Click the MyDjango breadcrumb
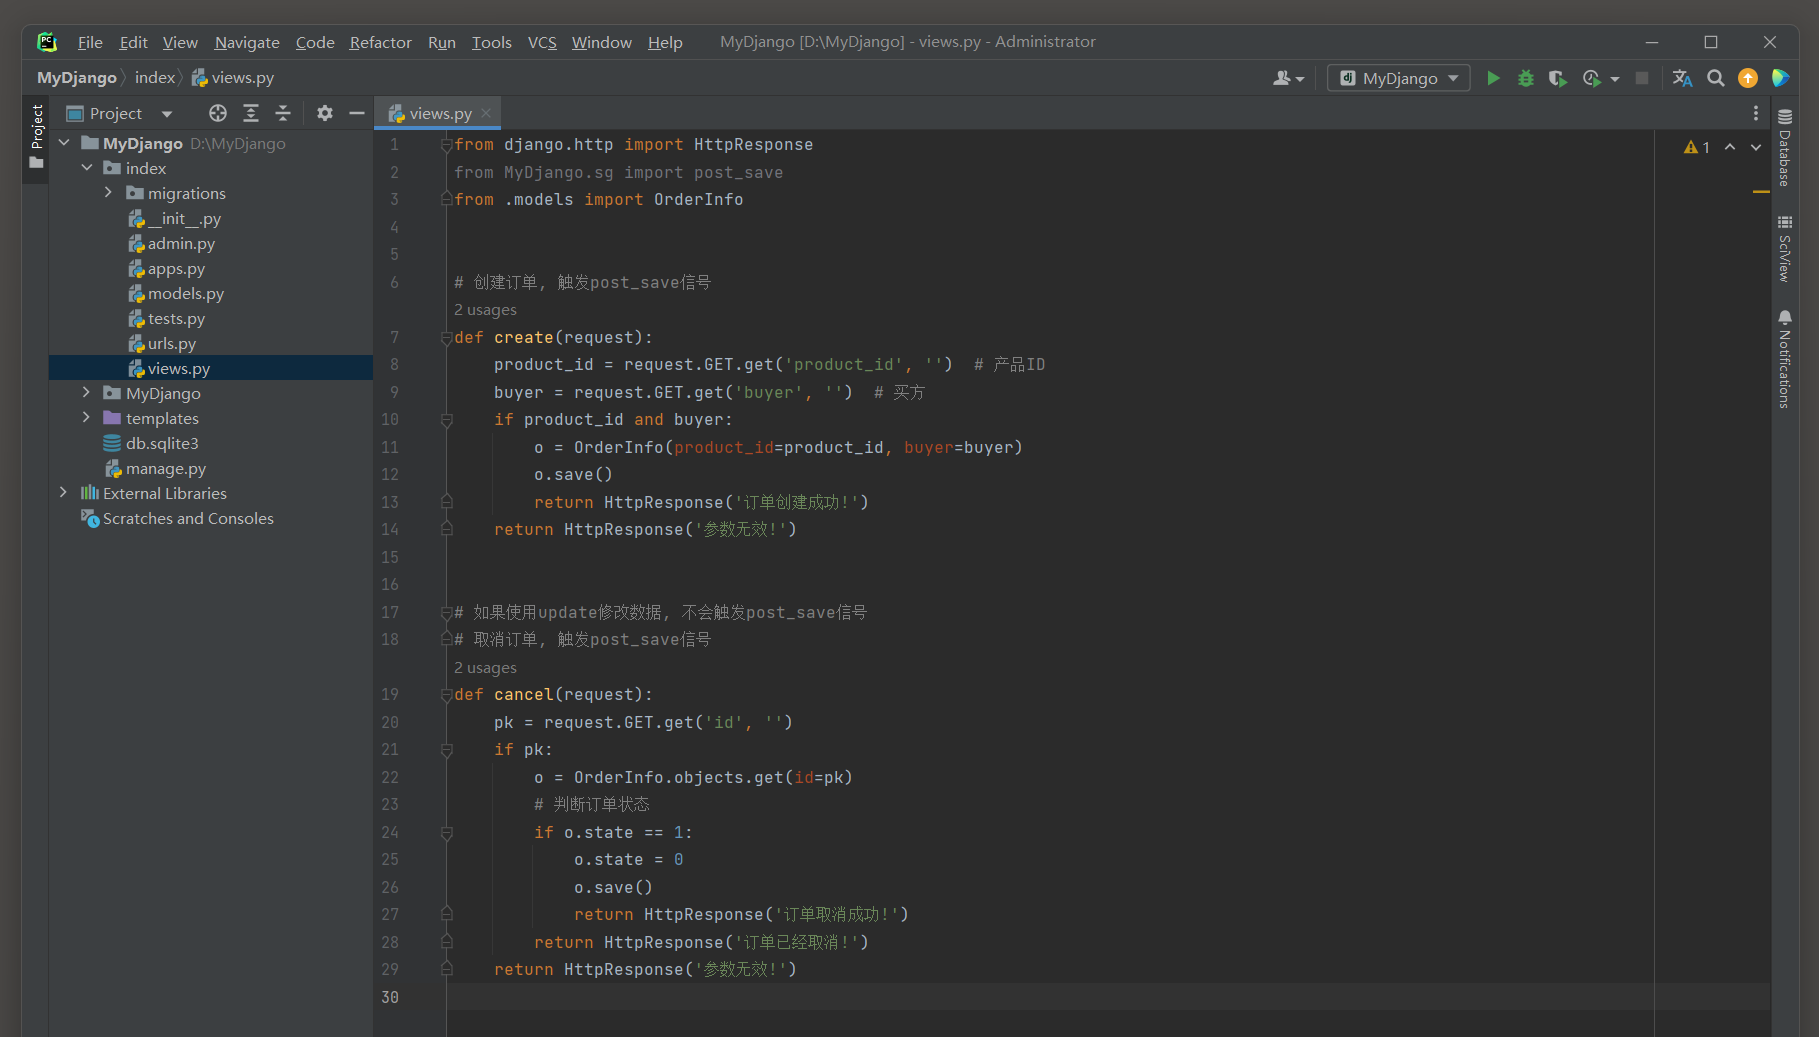Screen dimensions: 1819x1037 [77, 78]
